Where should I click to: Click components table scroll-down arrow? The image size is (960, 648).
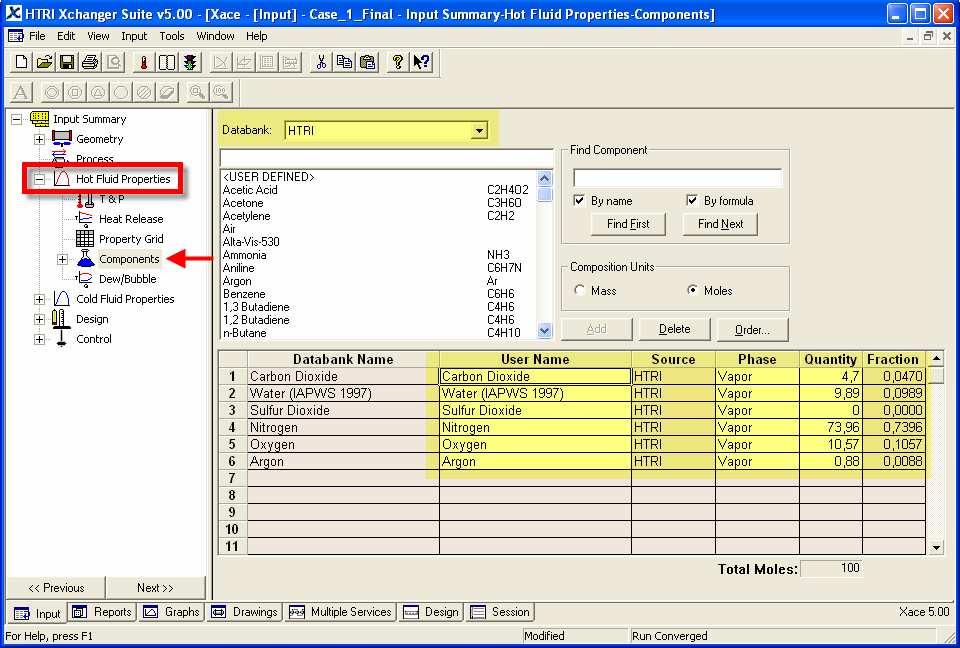click(936, 548)
